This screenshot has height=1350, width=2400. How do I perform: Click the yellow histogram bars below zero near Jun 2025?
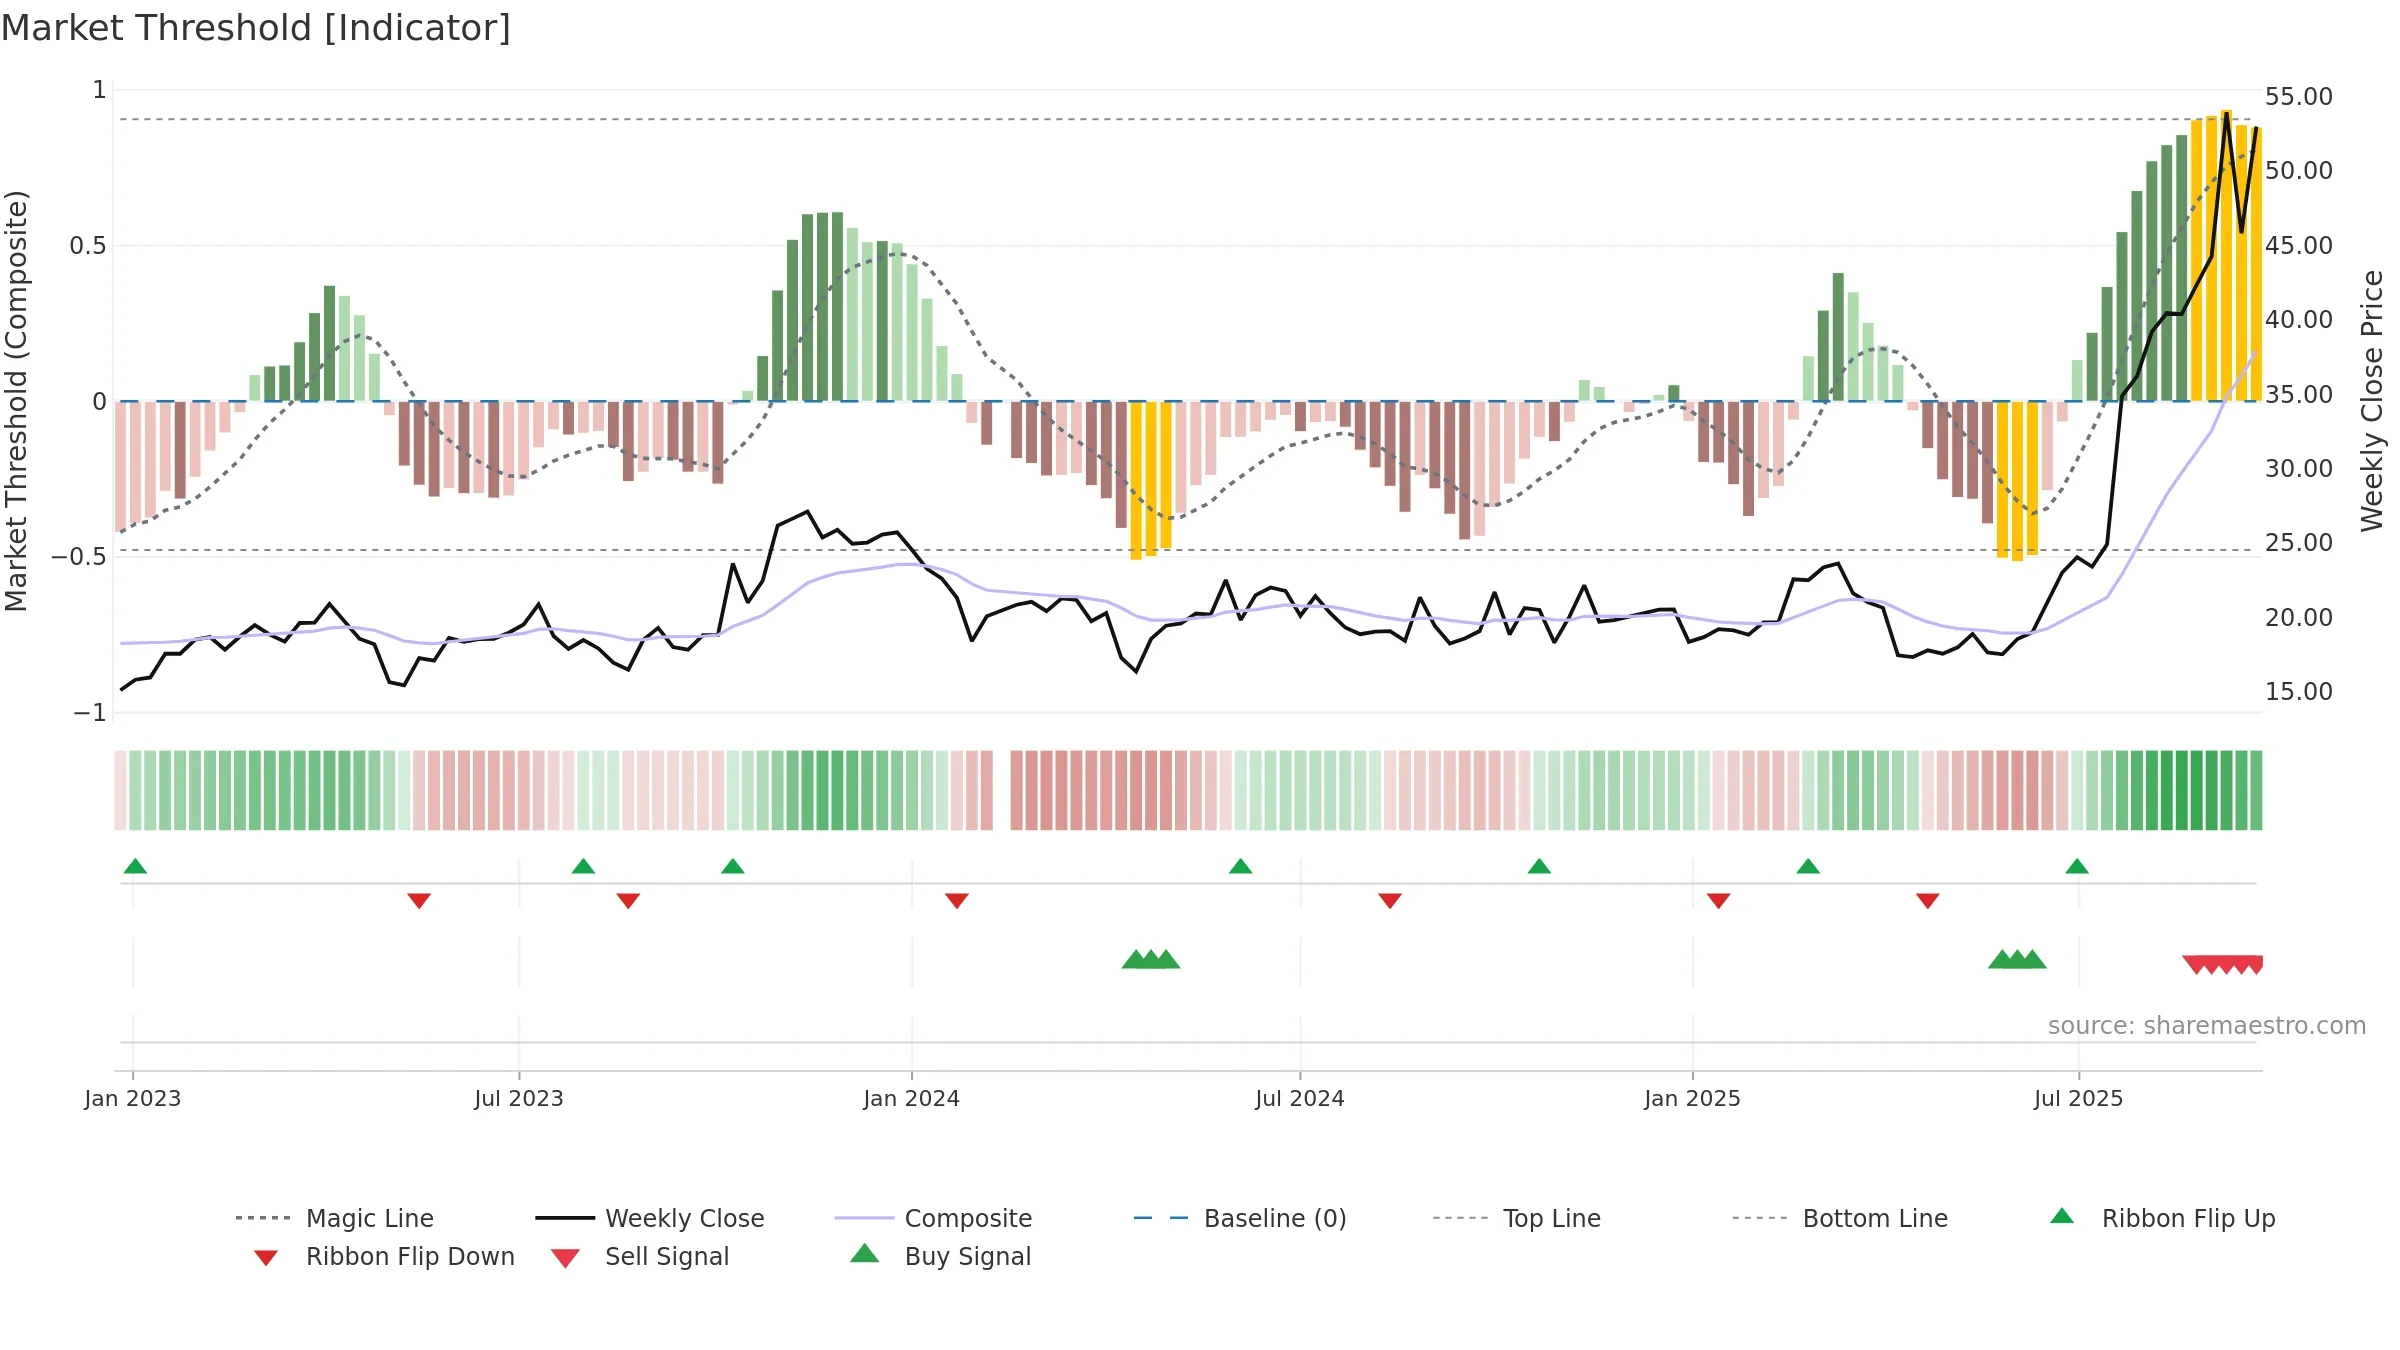coord(2017,480)
